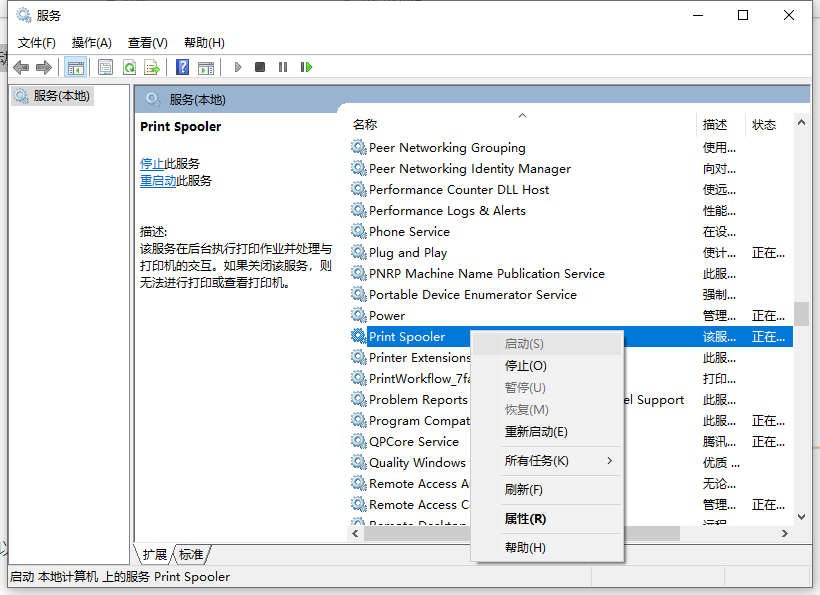Click the Stop service square icon
820x595 pixels.
tap(260, 67)
